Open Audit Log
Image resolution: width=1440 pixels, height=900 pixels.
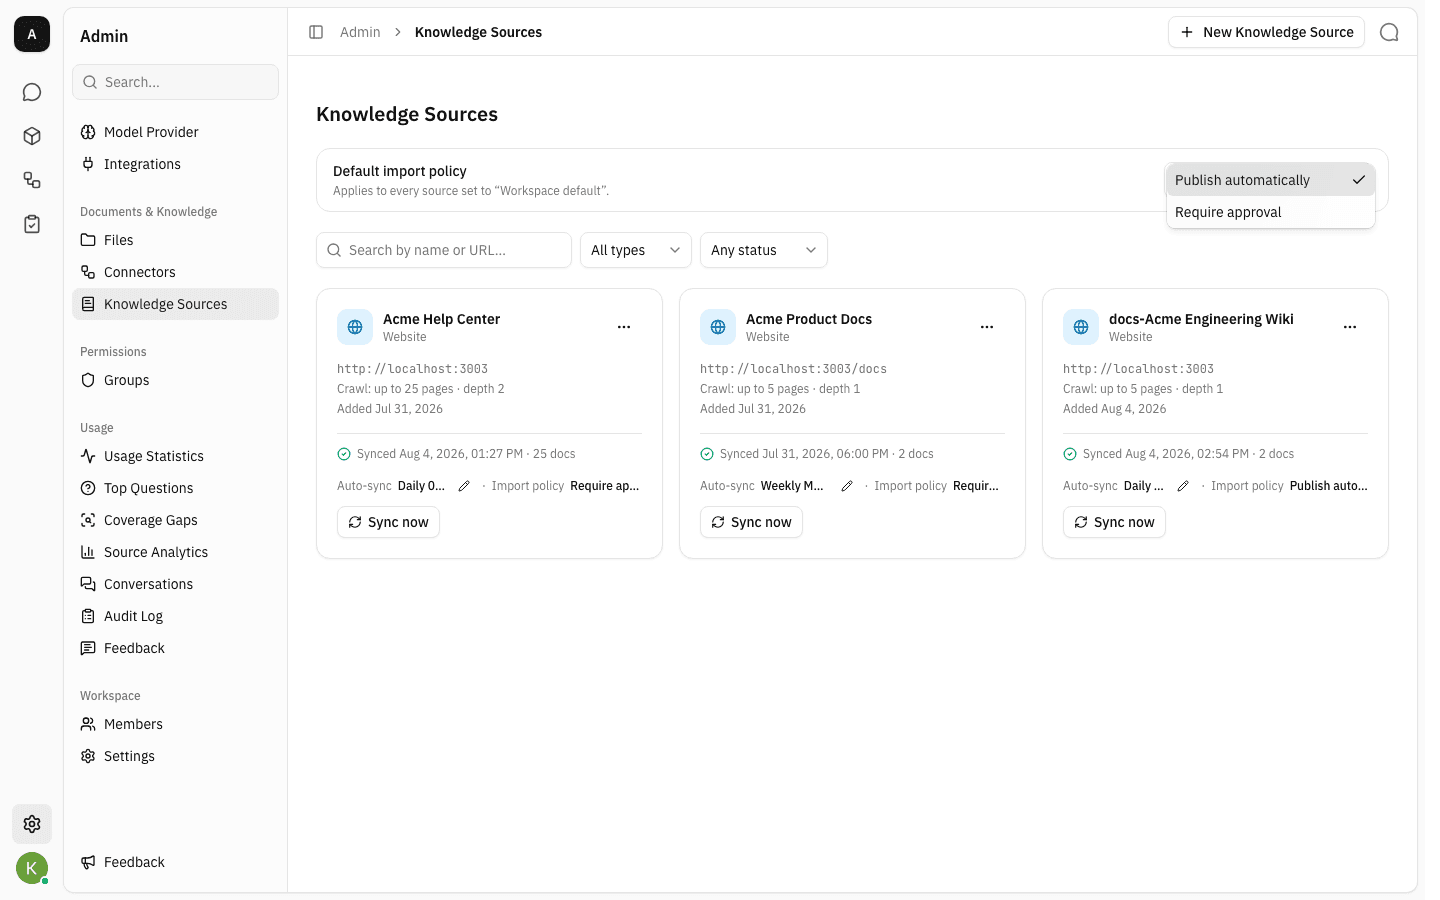[175, 616]
